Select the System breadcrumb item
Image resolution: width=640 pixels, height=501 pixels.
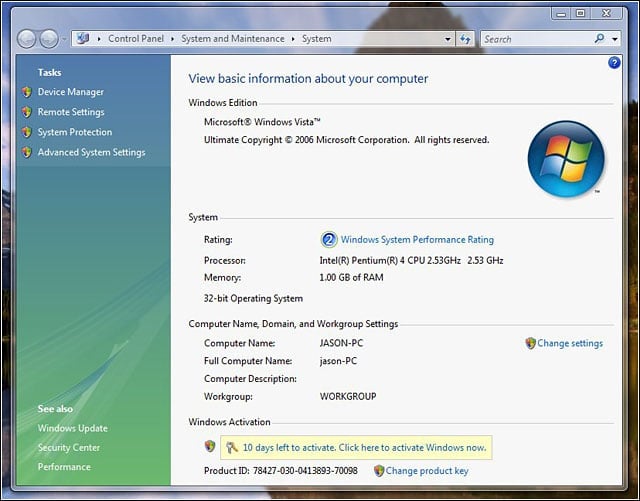coord(316,39)
